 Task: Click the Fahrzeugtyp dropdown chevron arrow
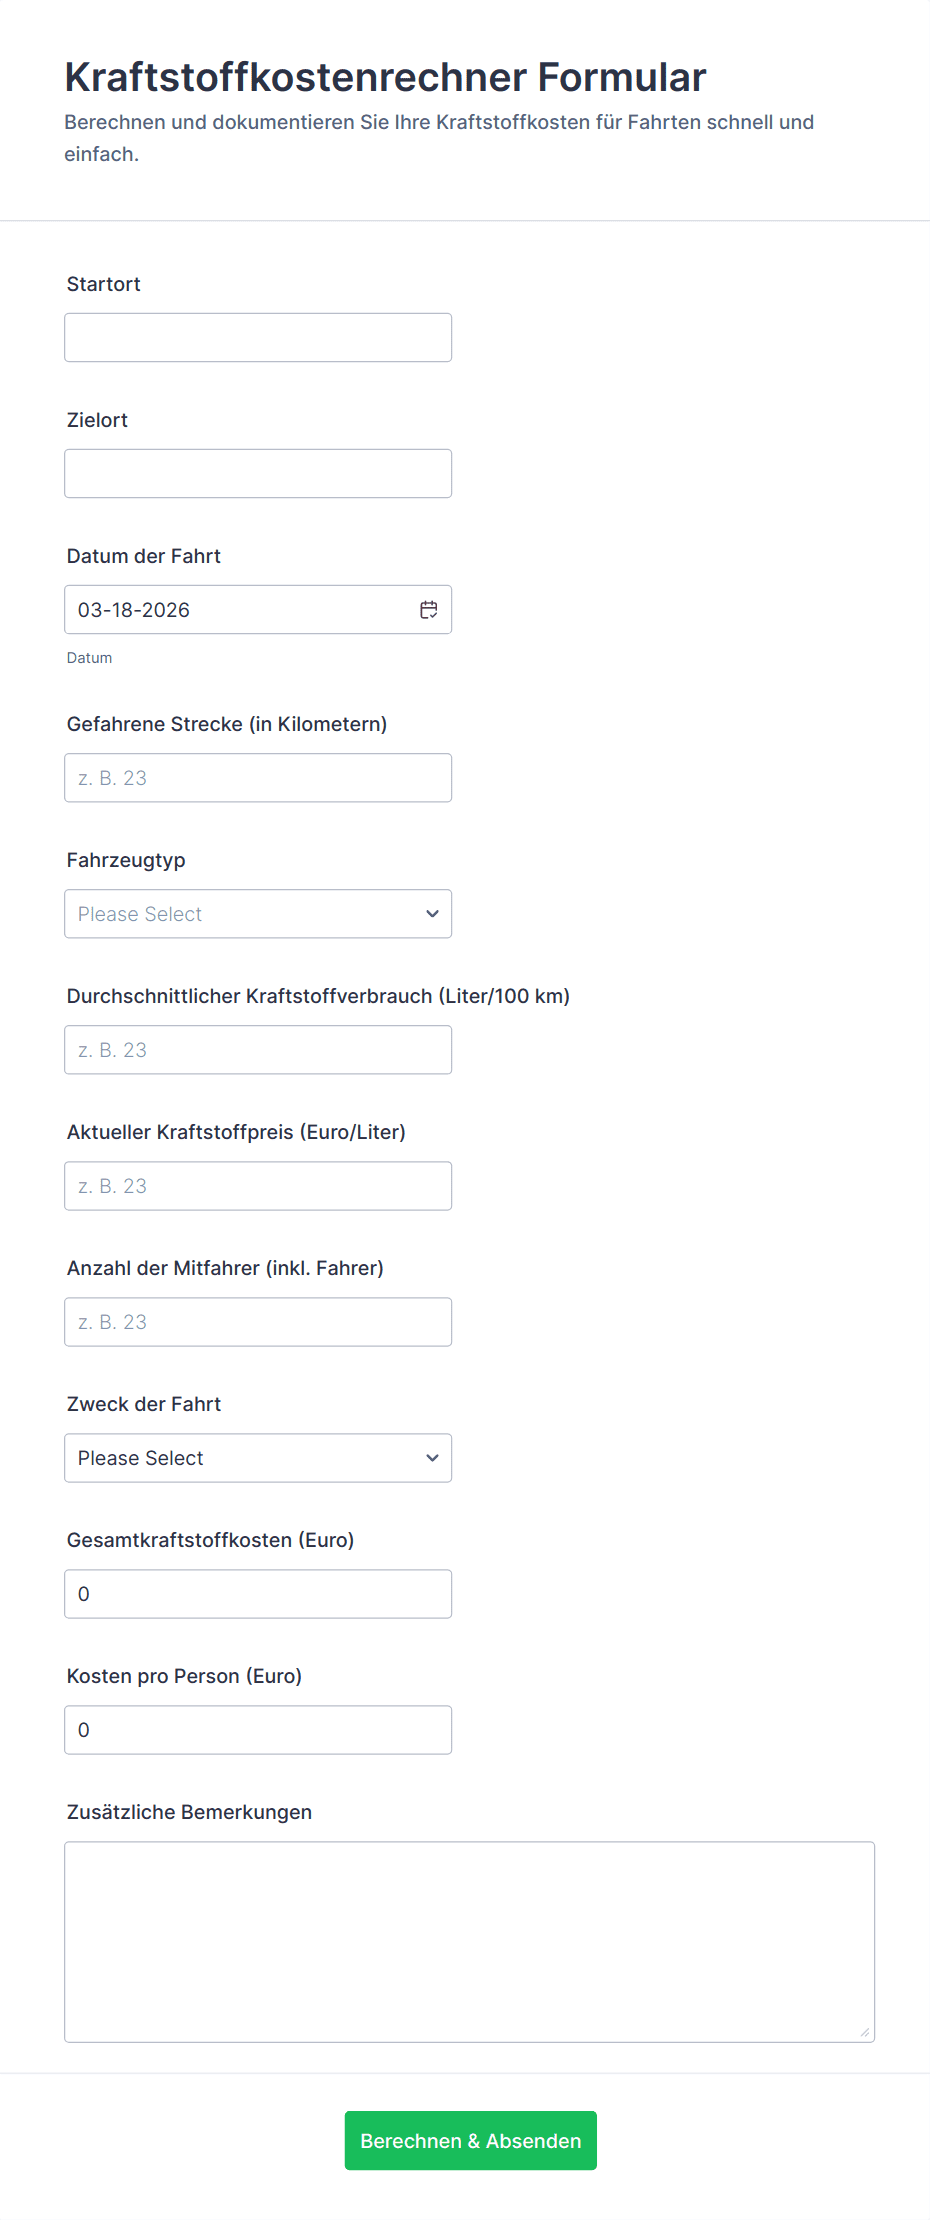432,914
